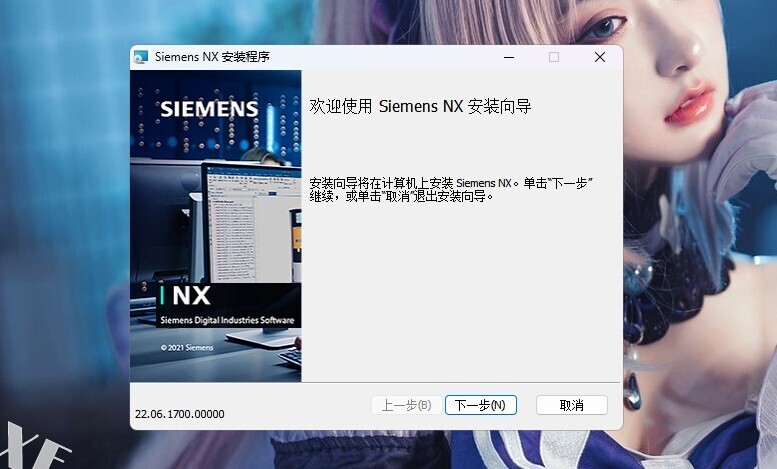Click the version number 22.06.1700.00000
This screenshot has height=469, width=777.
(179, 414)
